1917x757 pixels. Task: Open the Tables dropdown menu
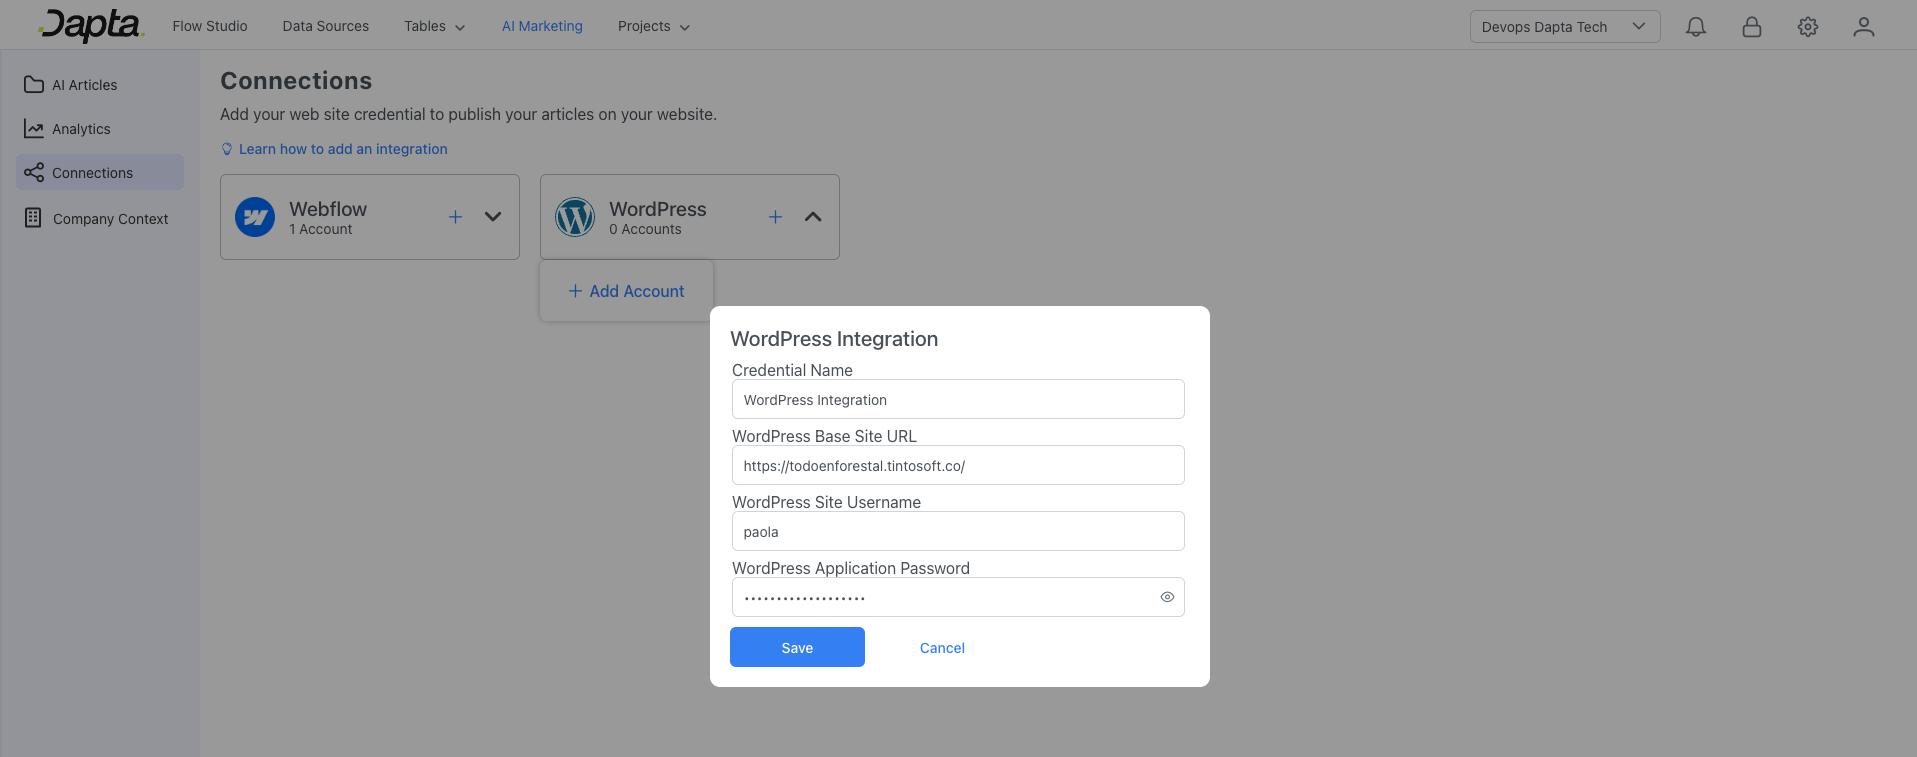click(434, 27)
